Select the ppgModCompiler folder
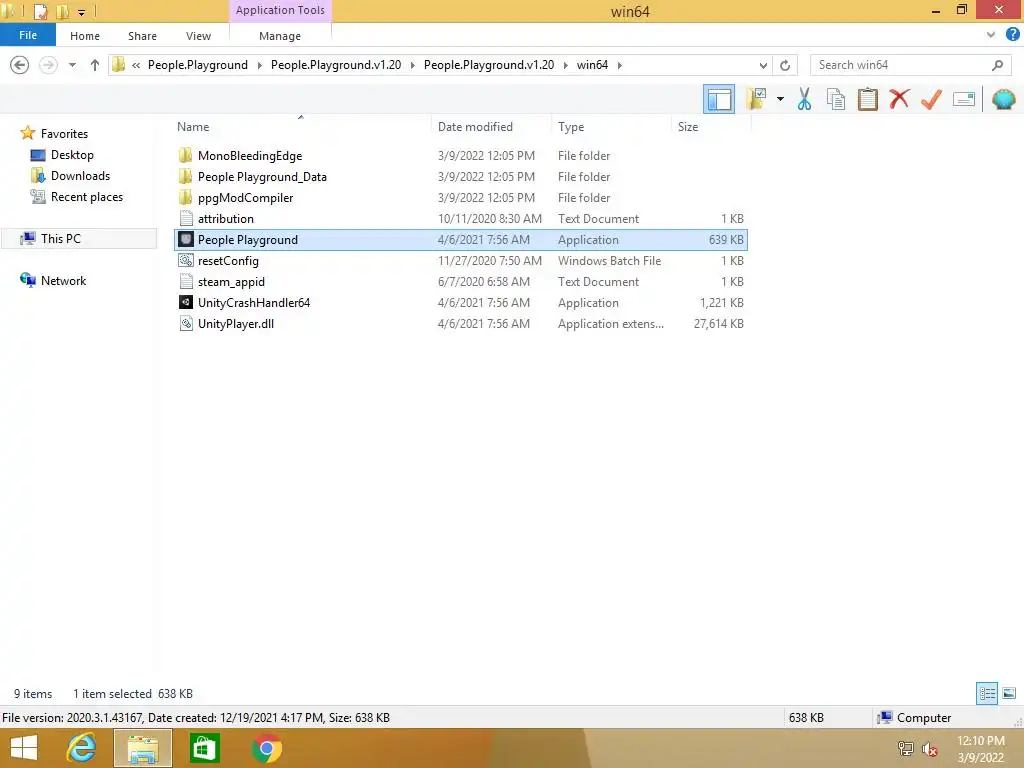 (x=461, y=197)
